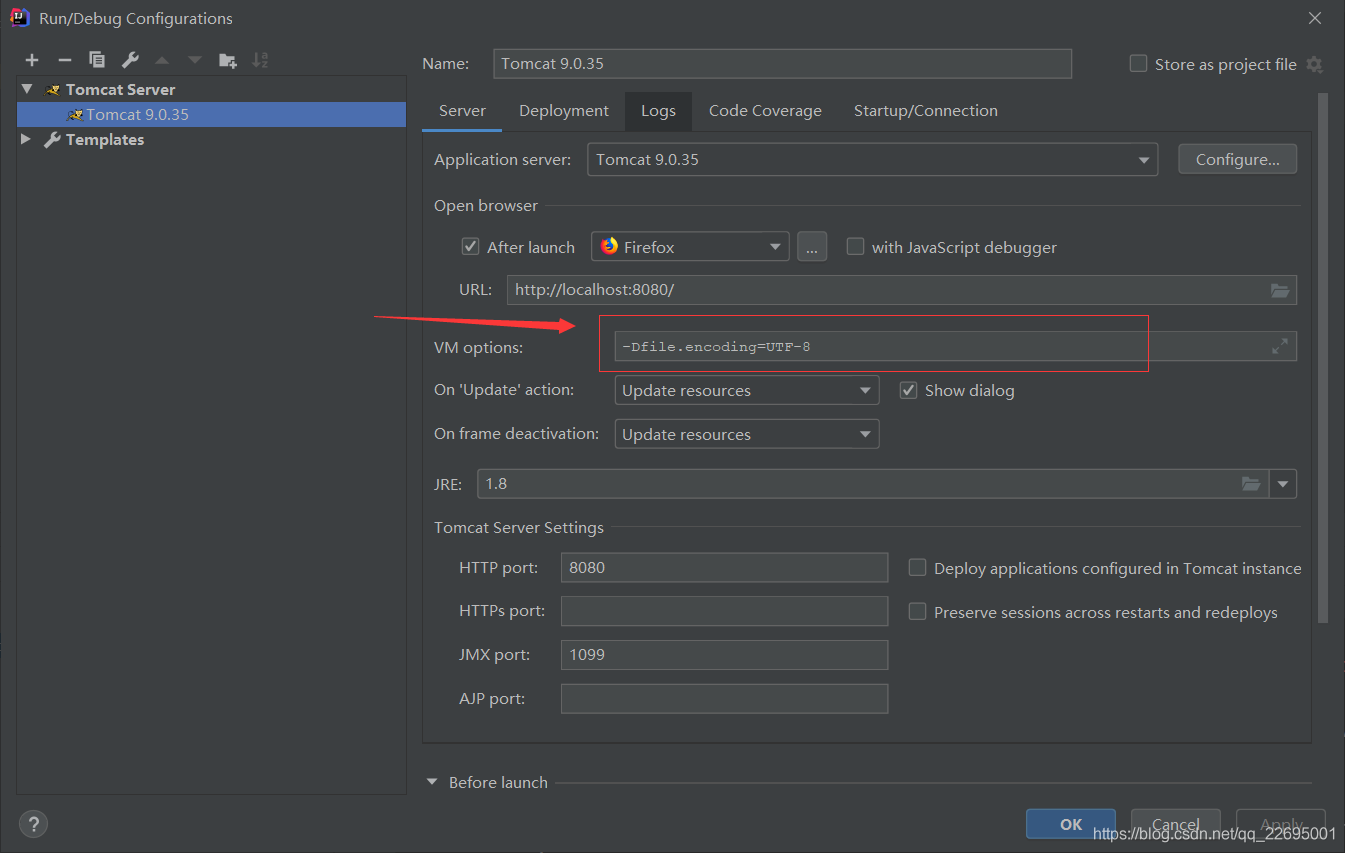Select the Tomcat 9.0.35 configuration
This screenshot has height=853, width=1345.
212,114
